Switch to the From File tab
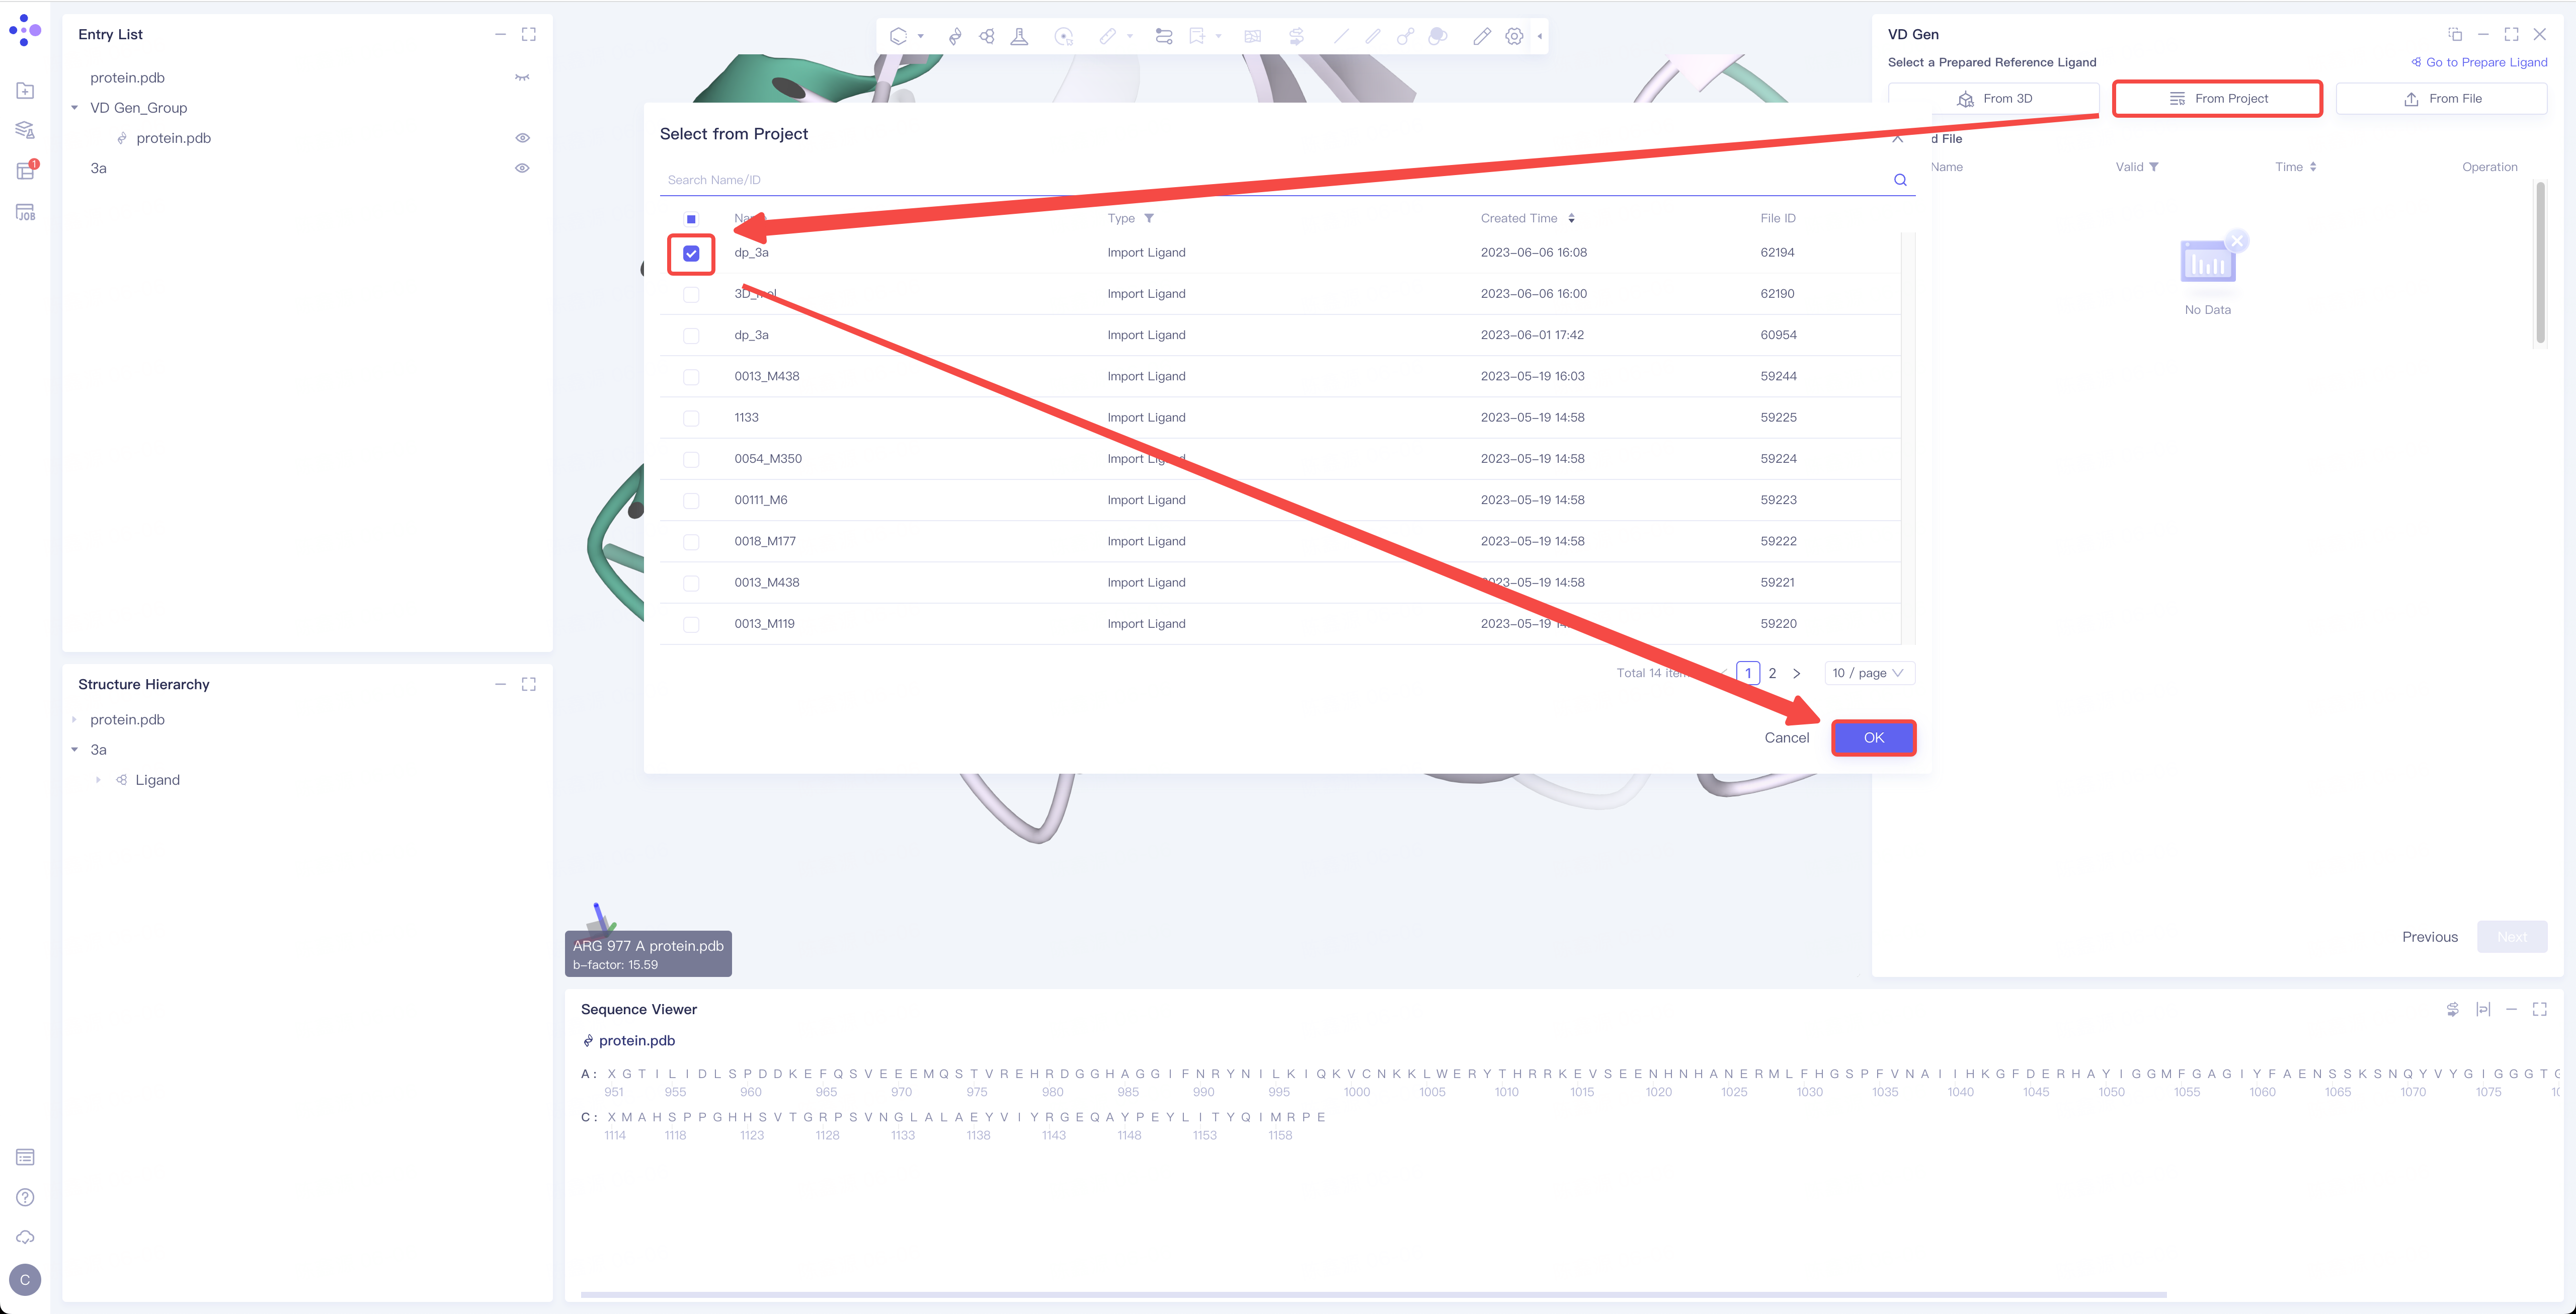 tap(2441, 99)
